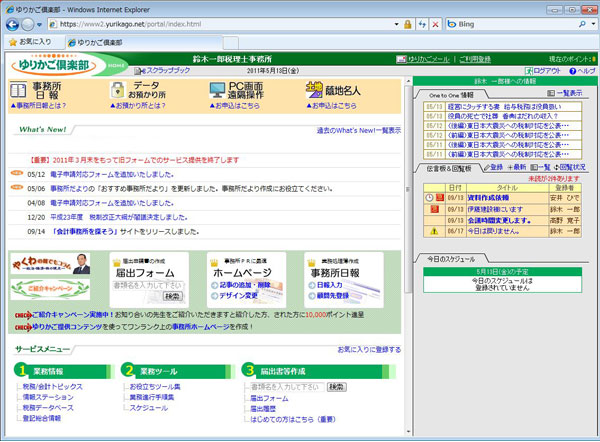Click the お気に入りに登録する link
The height and width of the screenshot is (442, 600).
[x=369, y=349]
